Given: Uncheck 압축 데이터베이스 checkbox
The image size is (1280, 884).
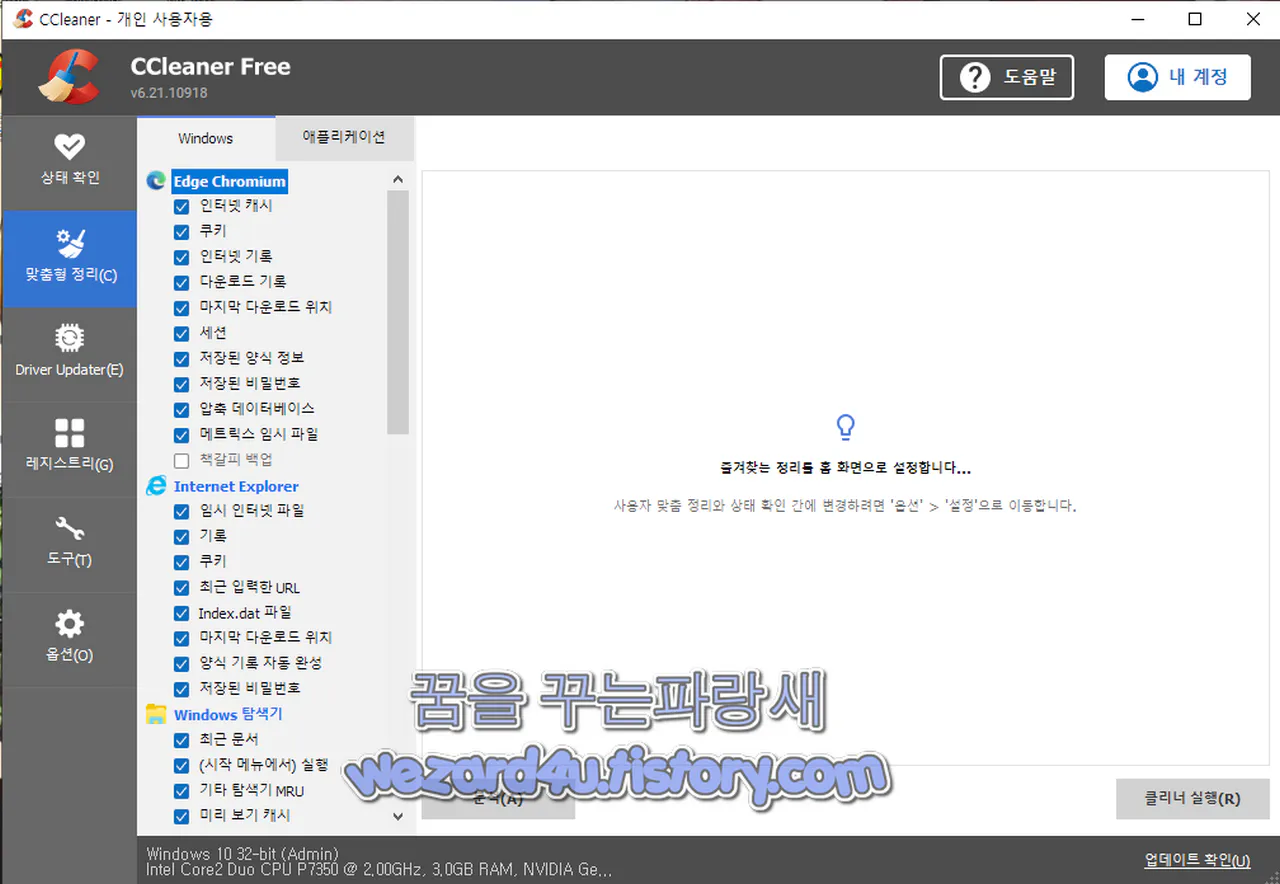Looking at the screenshot, I should 181,410.
